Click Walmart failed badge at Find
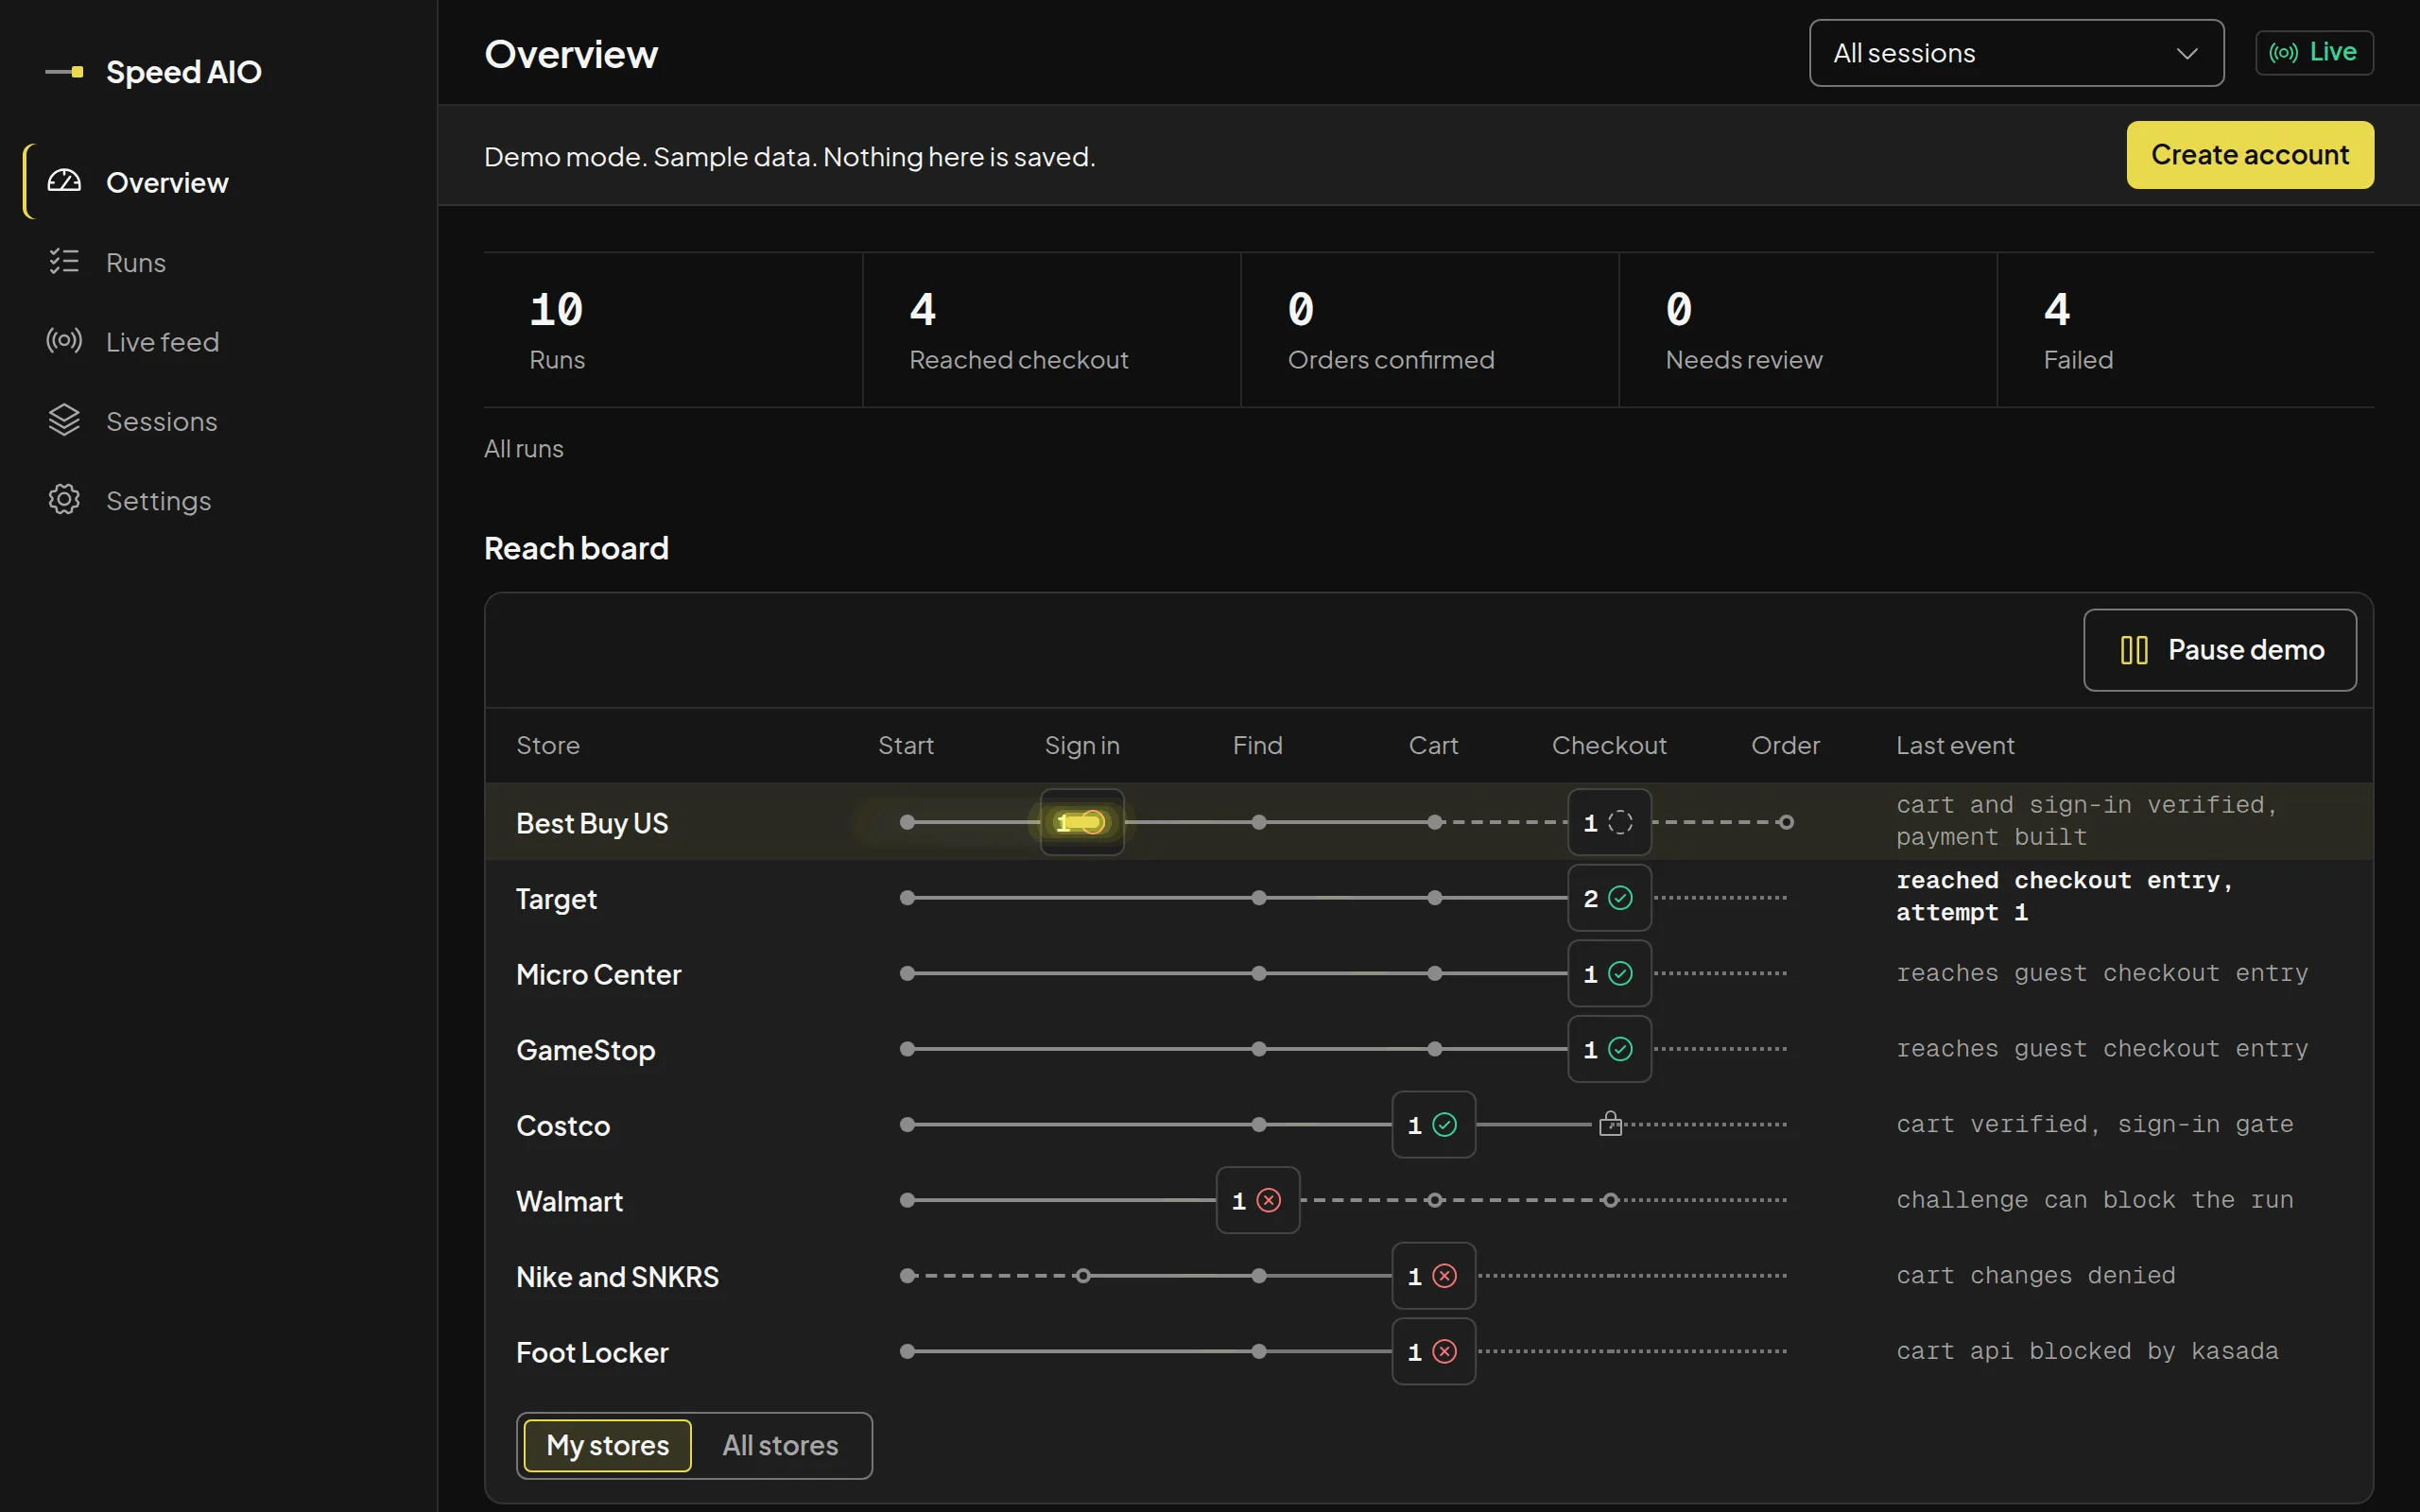This screenshot has height=1512, width=2420. (x=1258, y=1200)
